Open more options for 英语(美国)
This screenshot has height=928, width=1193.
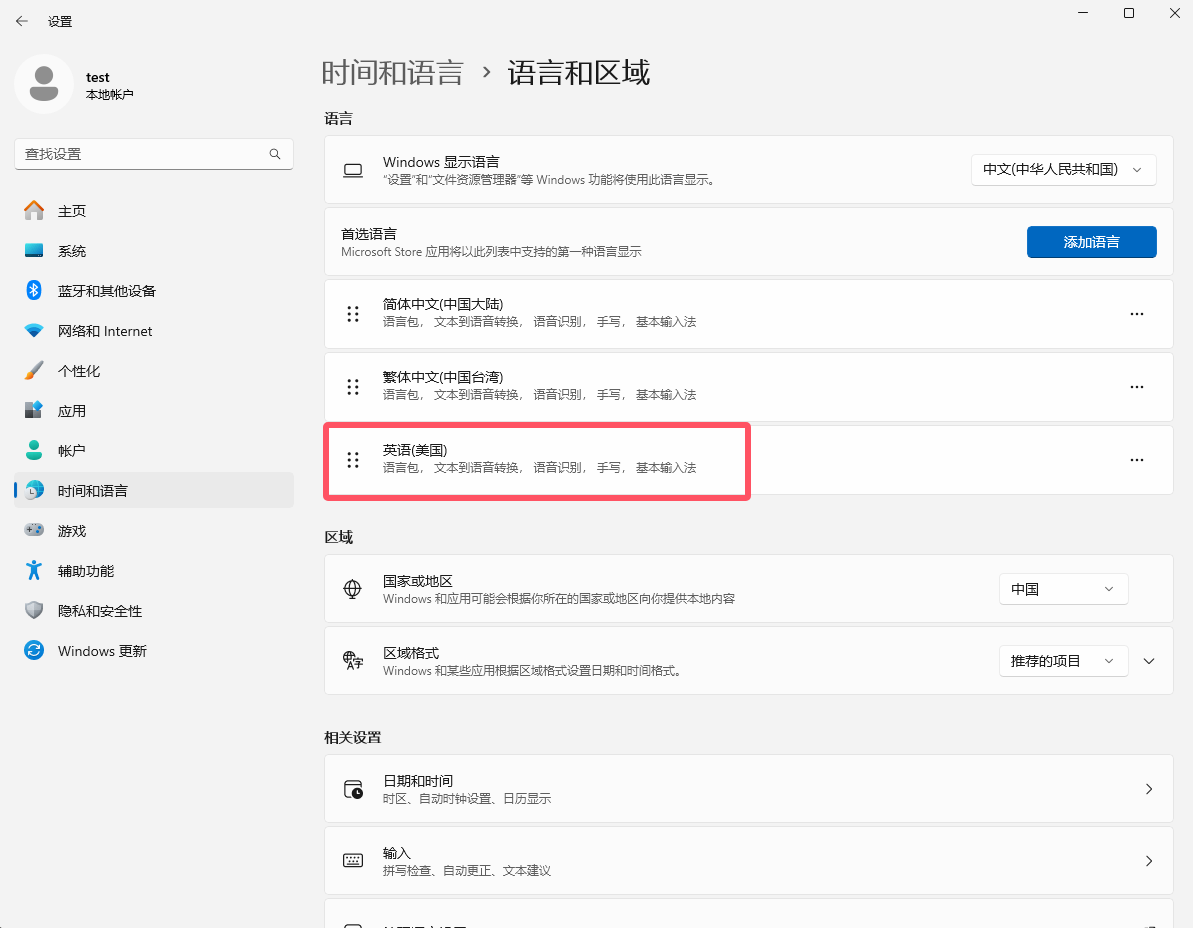tap(1137, 460)
